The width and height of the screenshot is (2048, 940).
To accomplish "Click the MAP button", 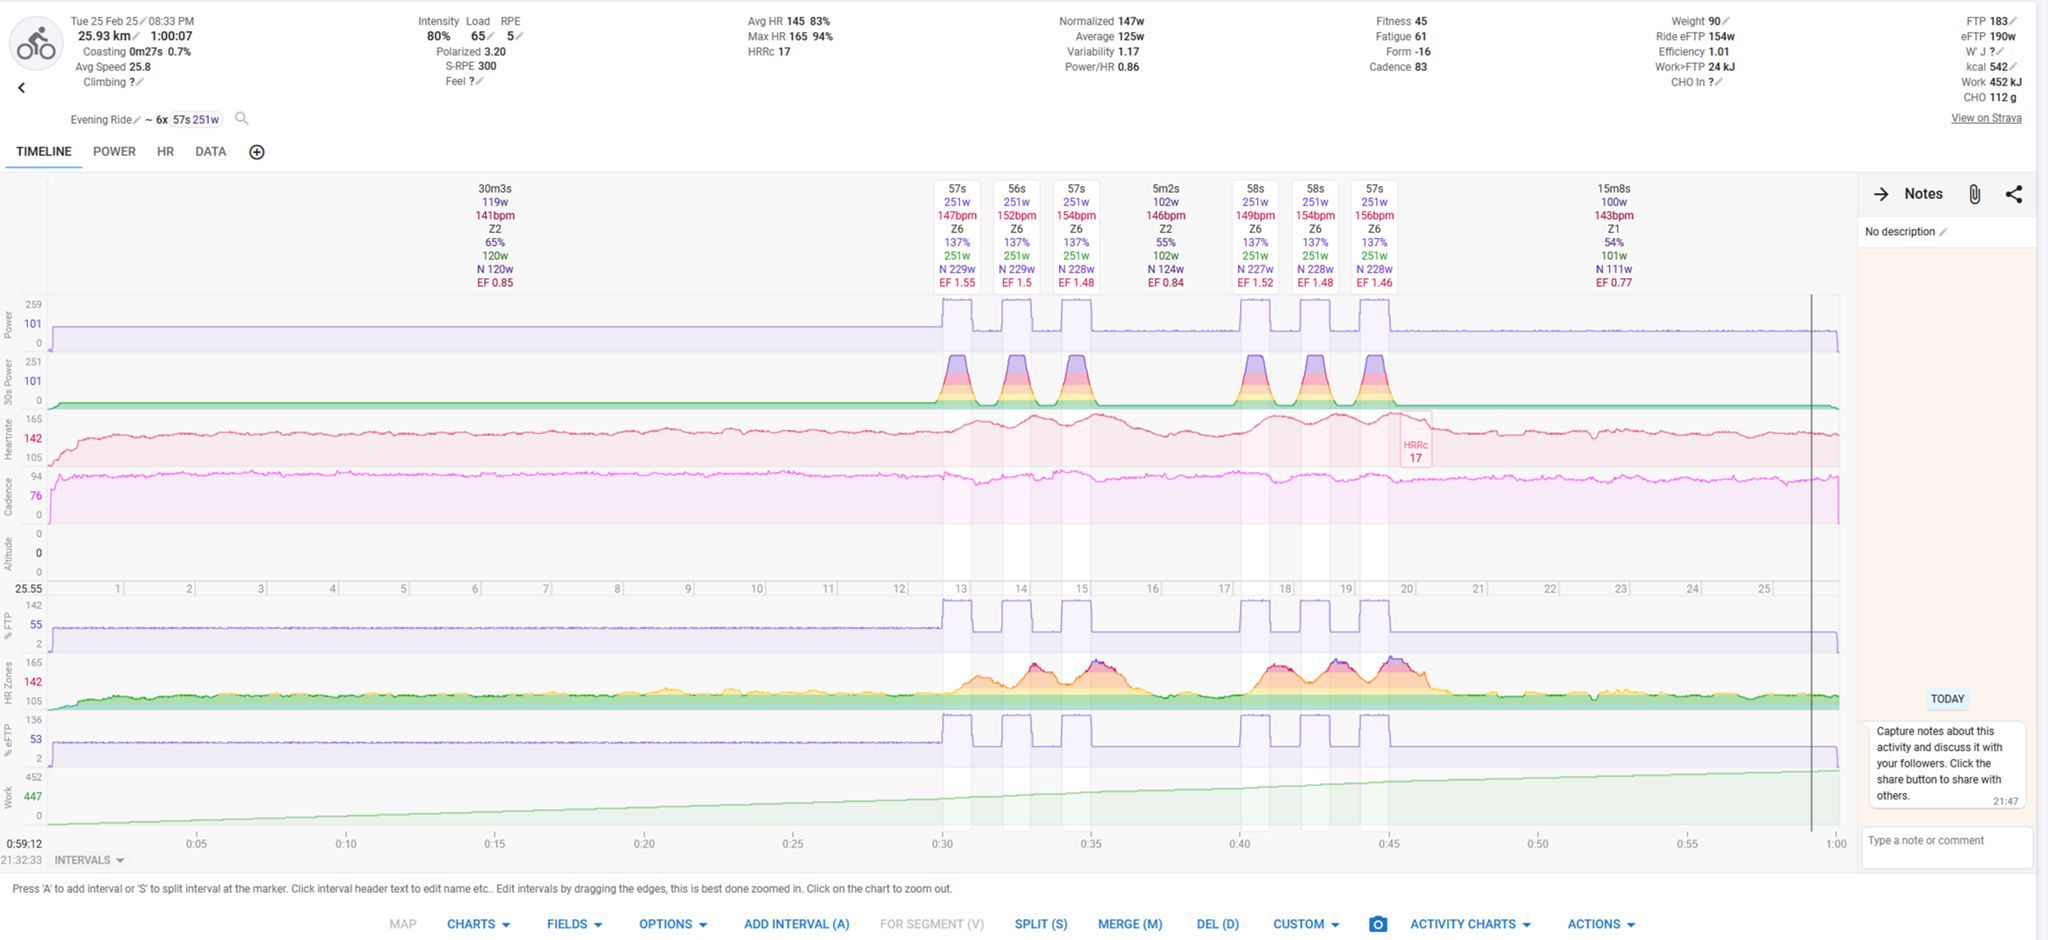I will pos(403,924).
